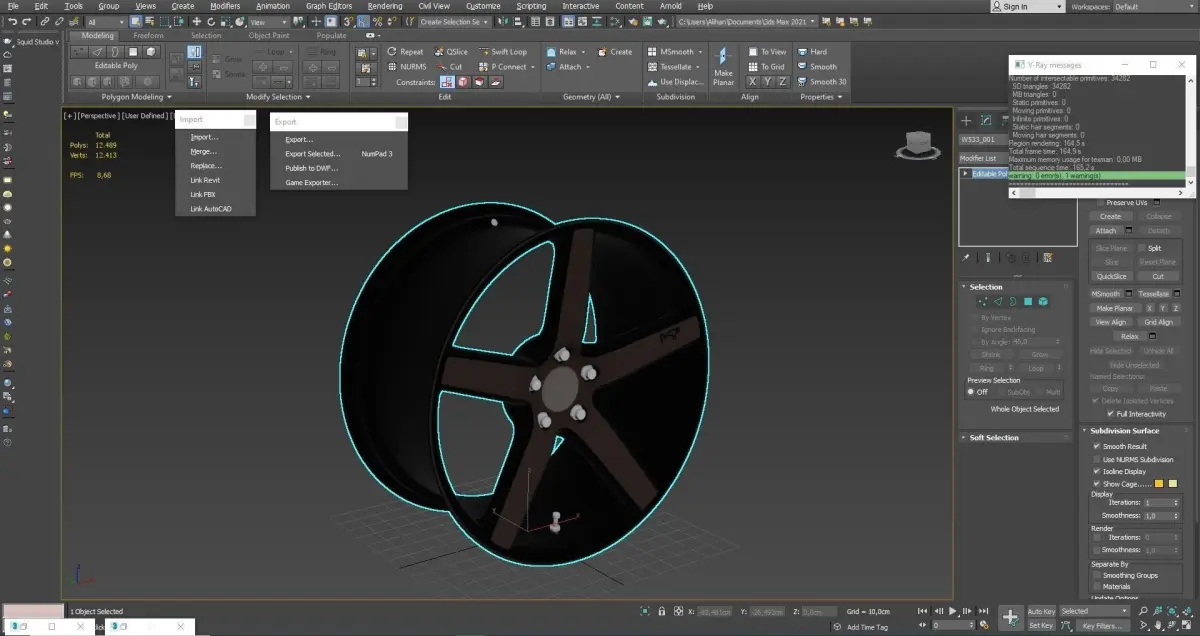Click the Swift Loop tool

point(502,52)
